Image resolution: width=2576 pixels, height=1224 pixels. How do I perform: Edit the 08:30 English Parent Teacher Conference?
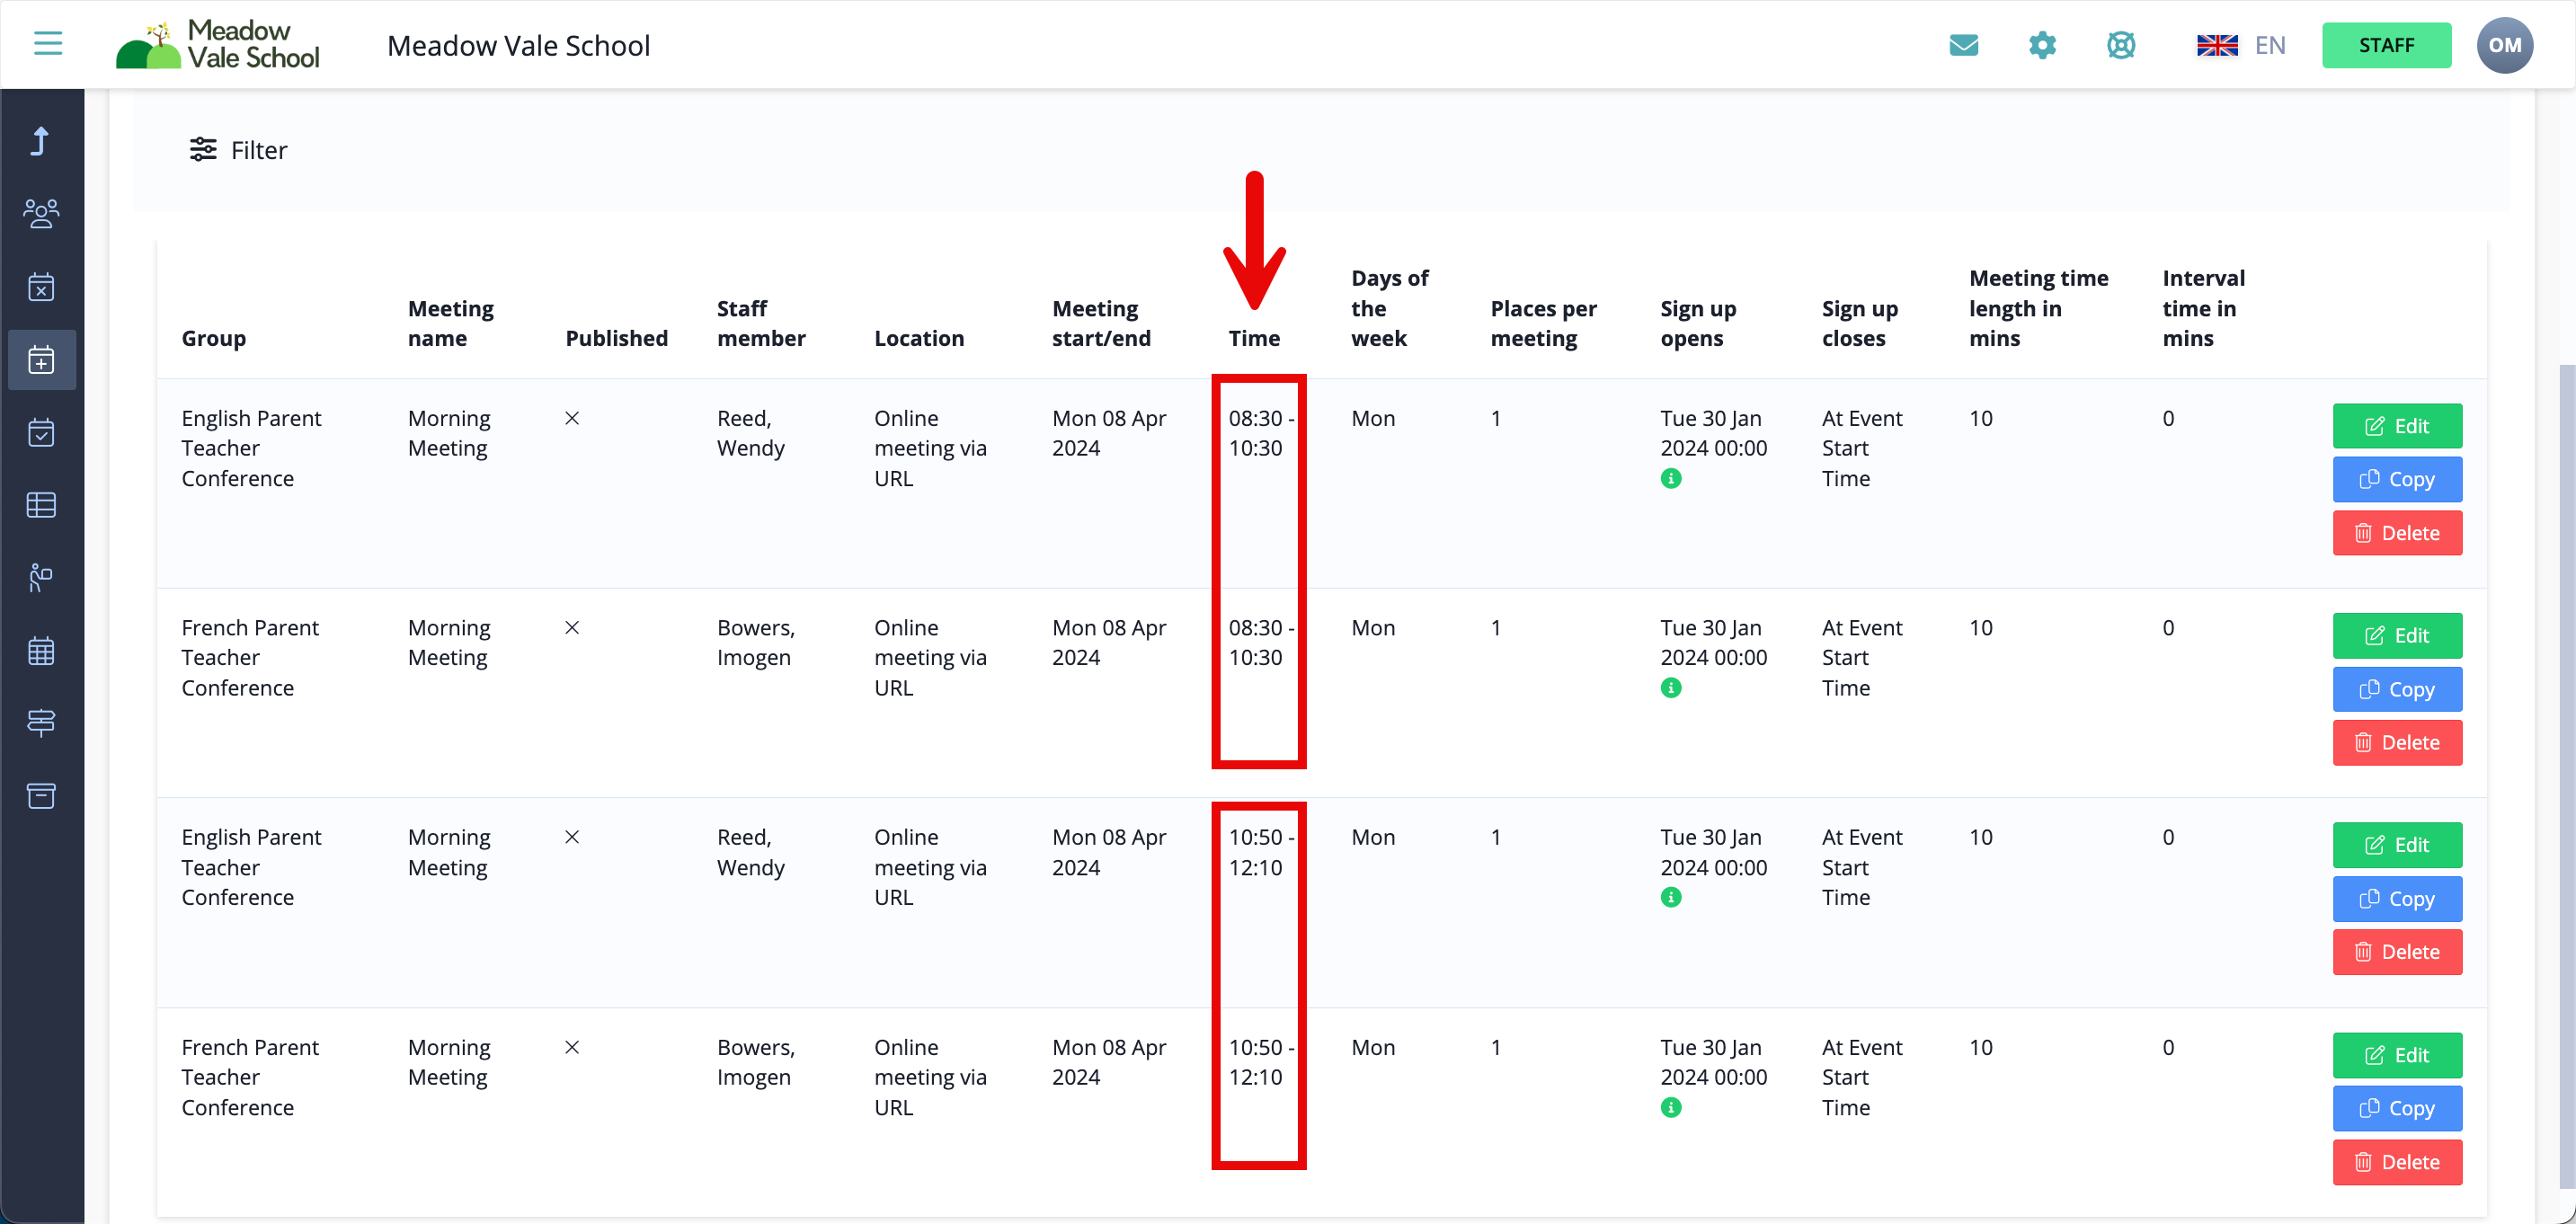point(2397,426)
